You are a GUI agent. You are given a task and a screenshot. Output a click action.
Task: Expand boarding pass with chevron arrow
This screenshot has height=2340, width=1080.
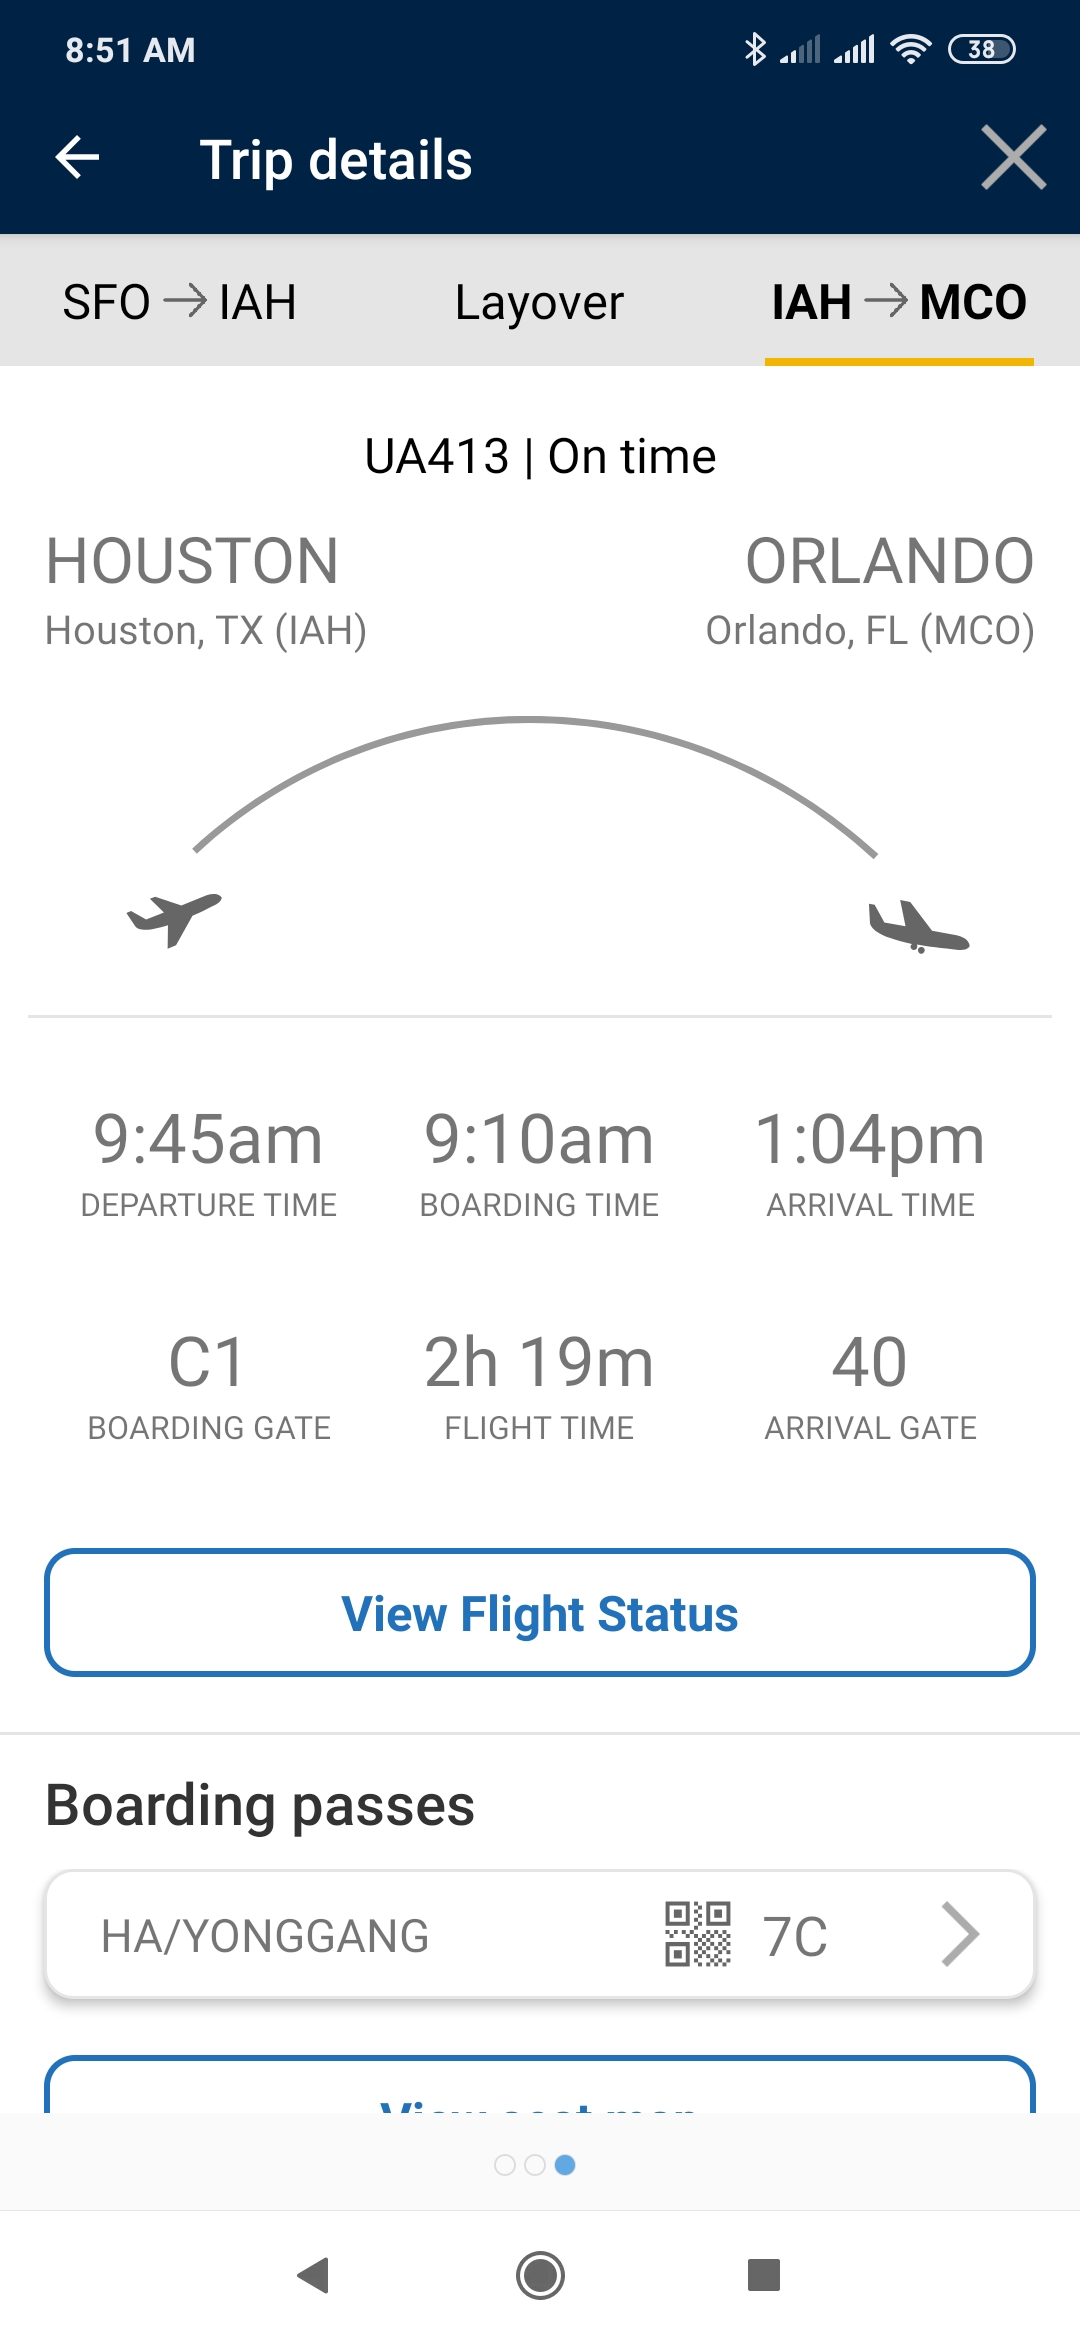coord(960,1934)
